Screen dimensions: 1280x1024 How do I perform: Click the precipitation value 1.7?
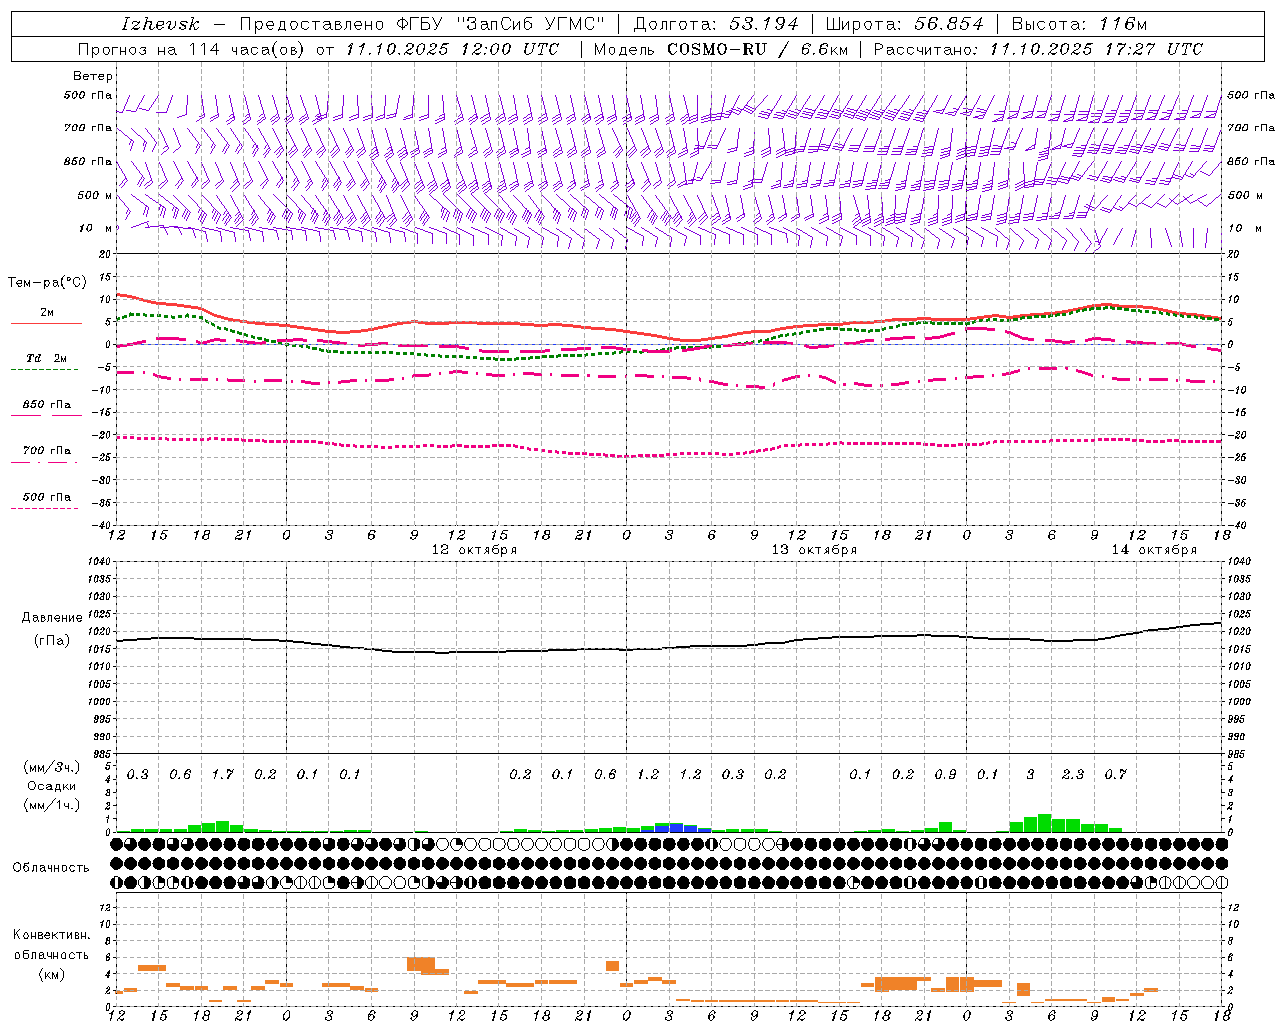coord(222,774)
